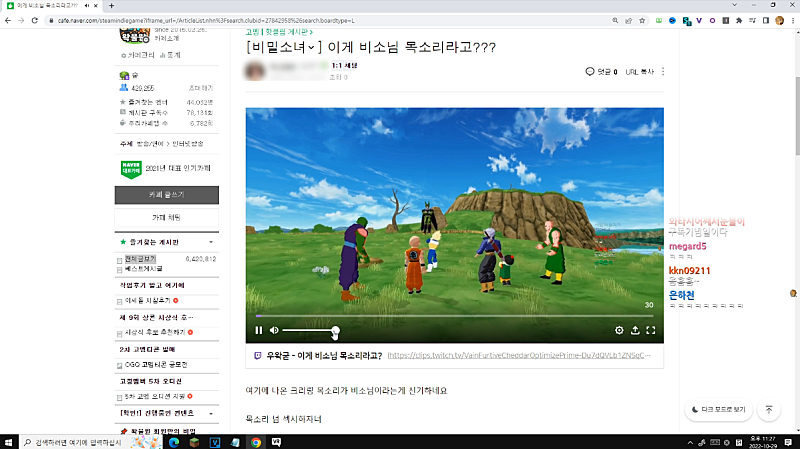Image resolution: width=800 pixels, height=449 pixels.
Task: Click the video share icon
Action: (x=635, y=330)
